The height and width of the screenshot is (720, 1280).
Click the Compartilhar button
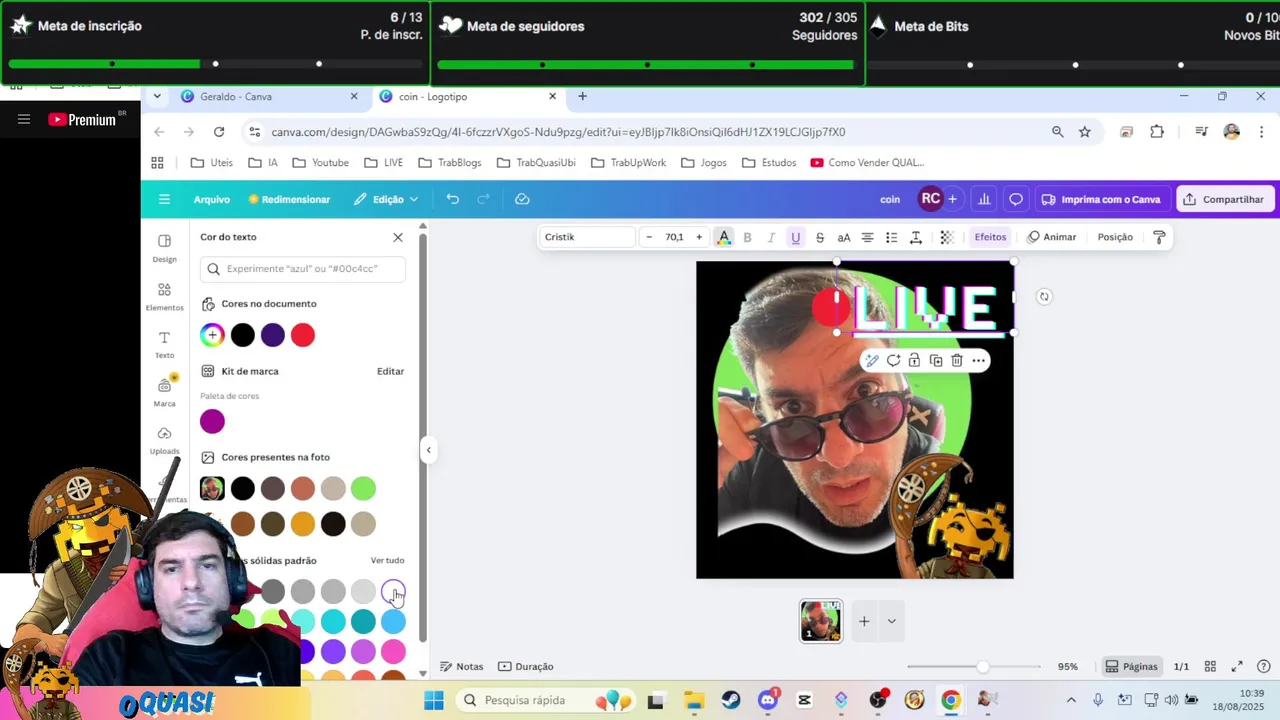1224,199
